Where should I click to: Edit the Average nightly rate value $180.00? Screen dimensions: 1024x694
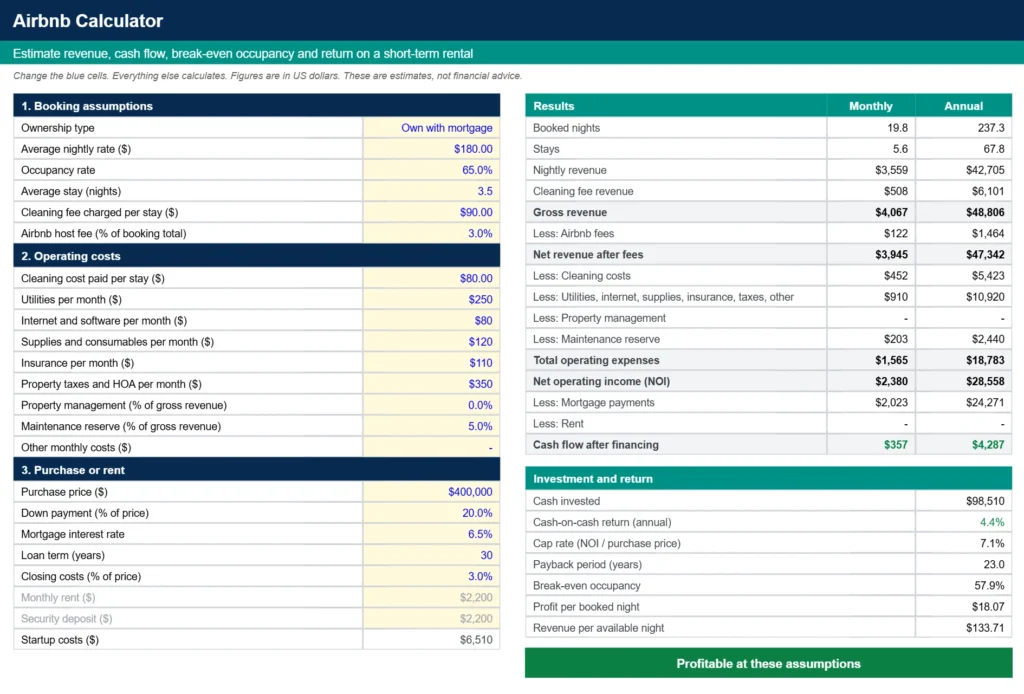pyautogui.click(x=432, y=149)
